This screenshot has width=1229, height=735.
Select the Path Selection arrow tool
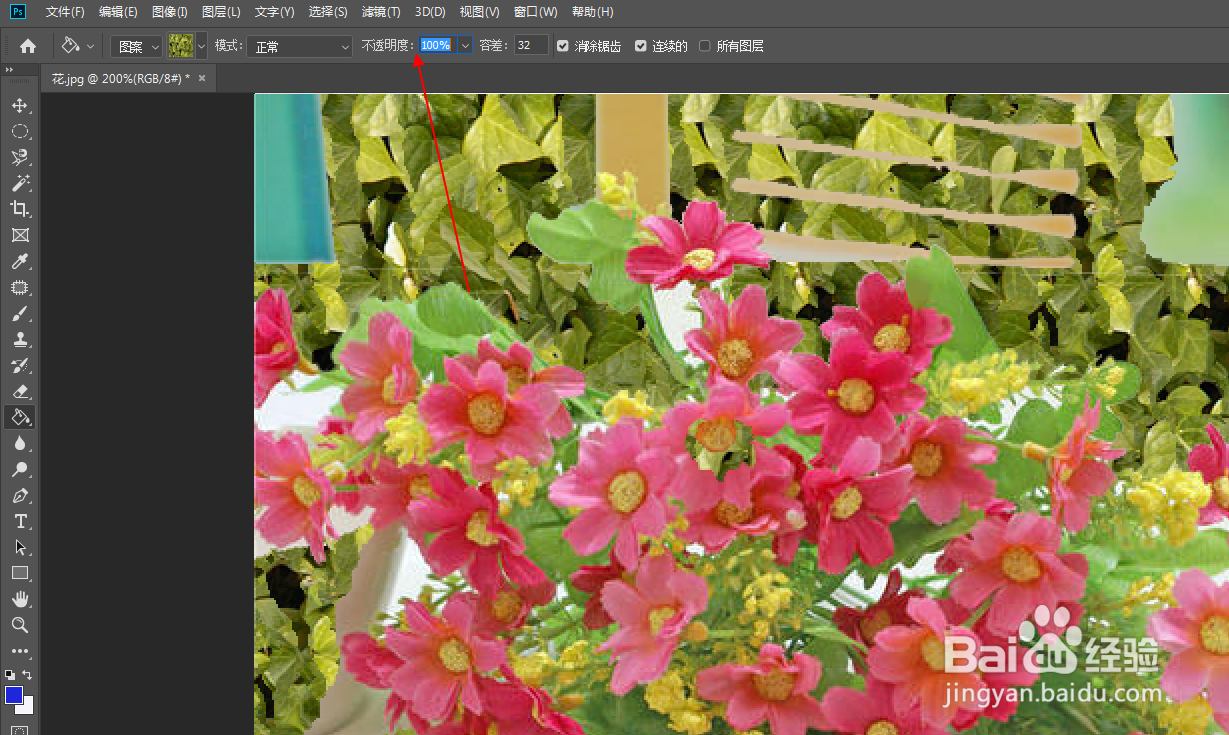pos(20,547)
